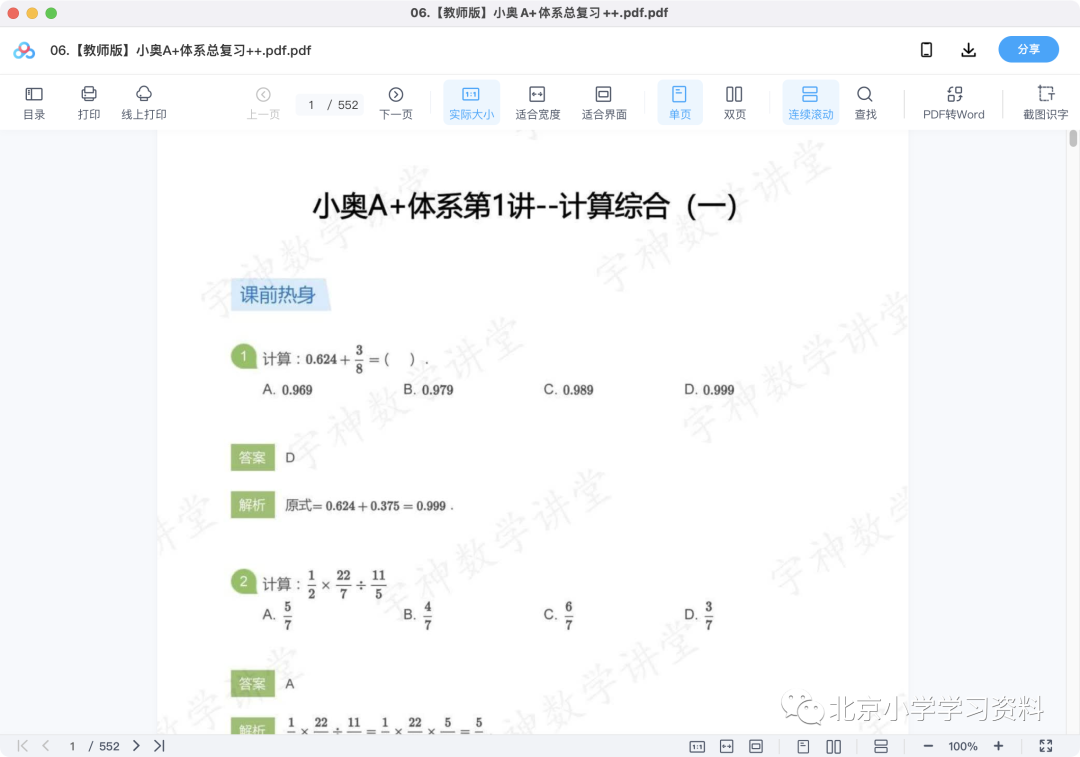The height and width of the screenshot is (757, 1080).
Task: Click fit width icon in bottom bar
Action: point(727,747)
